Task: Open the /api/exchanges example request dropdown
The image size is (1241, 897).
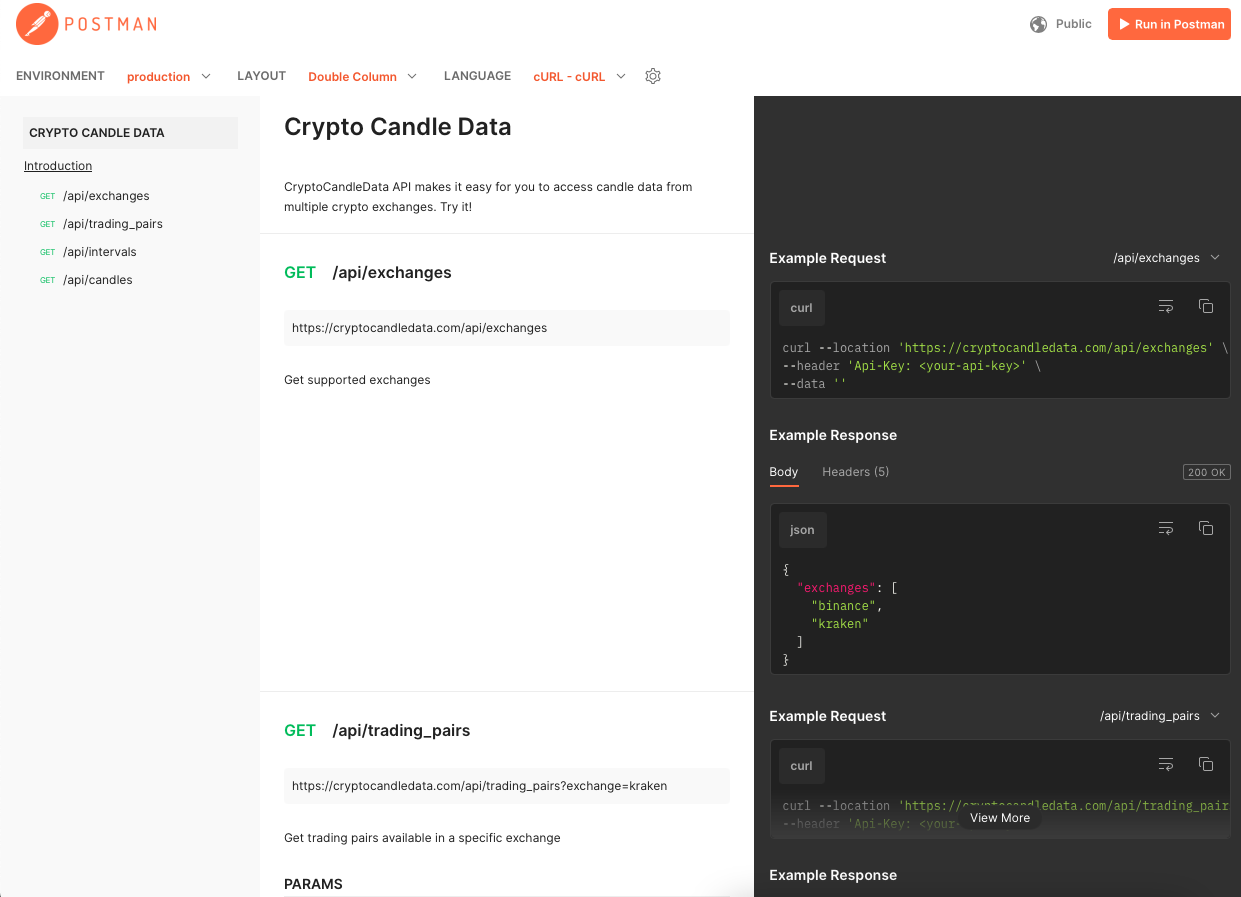Action: coord(1166,258)
